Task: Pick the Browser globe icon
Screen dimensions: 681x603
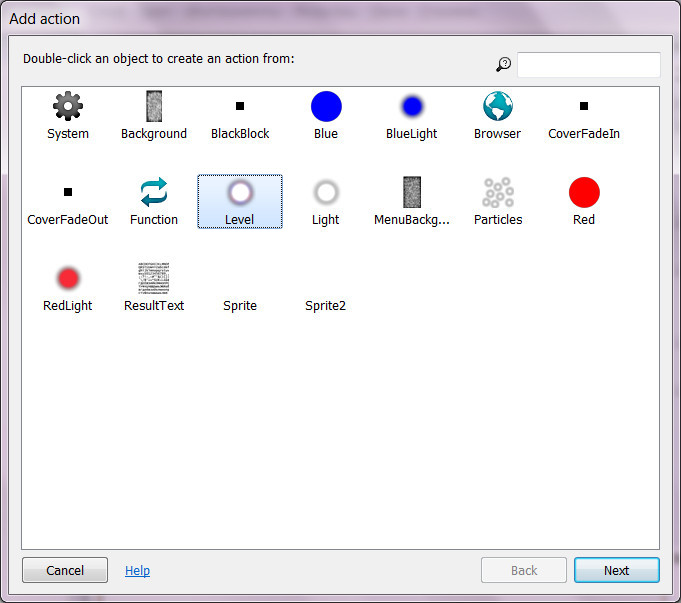Action: 498,106
